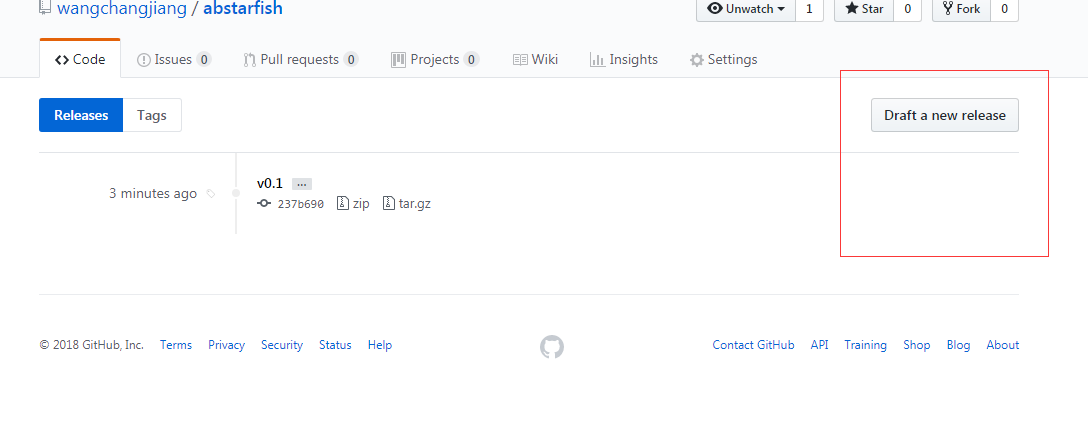Viewport: 1088px width, 431px height.
Task: Open the Issues tab
Action: (173, 60)
